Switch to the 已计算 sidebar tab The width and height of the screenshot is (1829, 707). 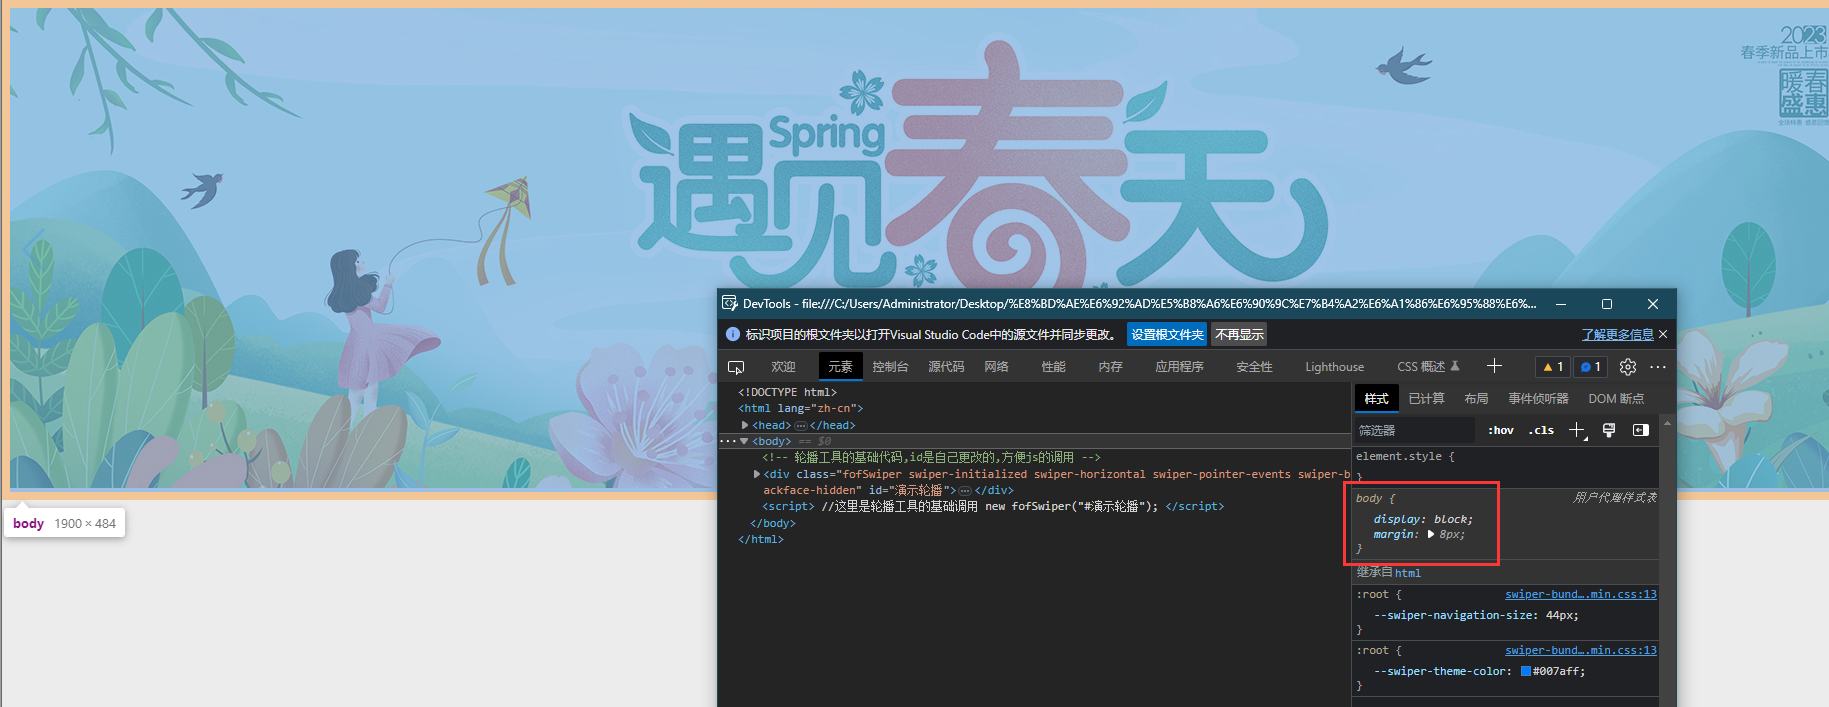1426,398
